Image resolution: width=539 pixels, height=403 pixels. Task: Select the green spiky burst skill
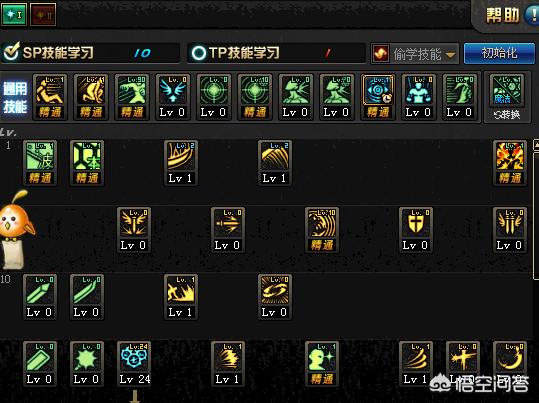pyautogui.click(x=87, y=364)
